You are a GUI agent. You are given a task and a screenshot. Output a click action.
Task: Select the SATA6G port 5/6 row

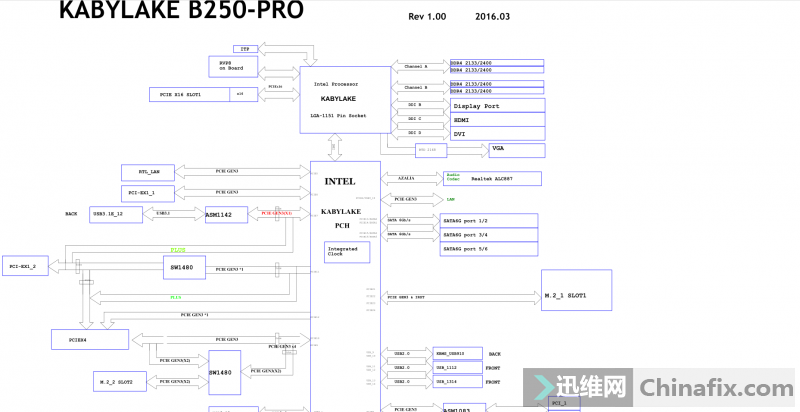point(489,249)
